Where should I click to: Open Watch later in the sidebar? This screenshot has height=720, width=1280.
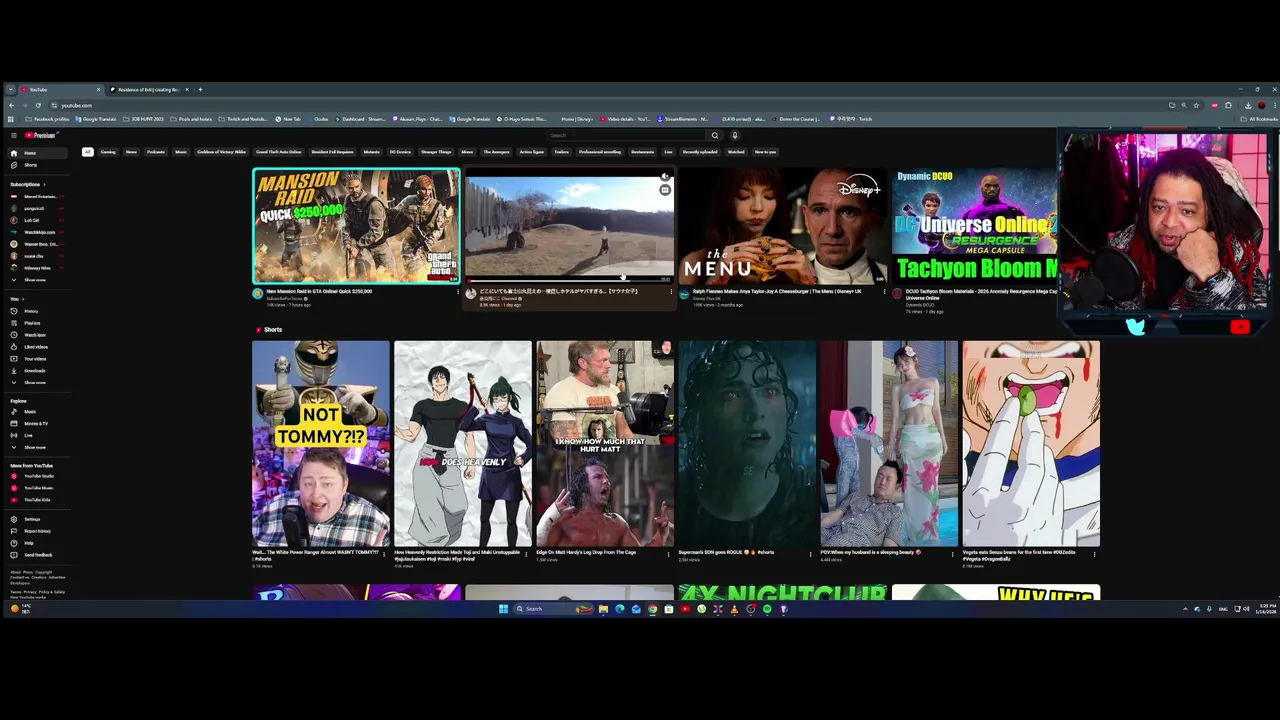36,335
